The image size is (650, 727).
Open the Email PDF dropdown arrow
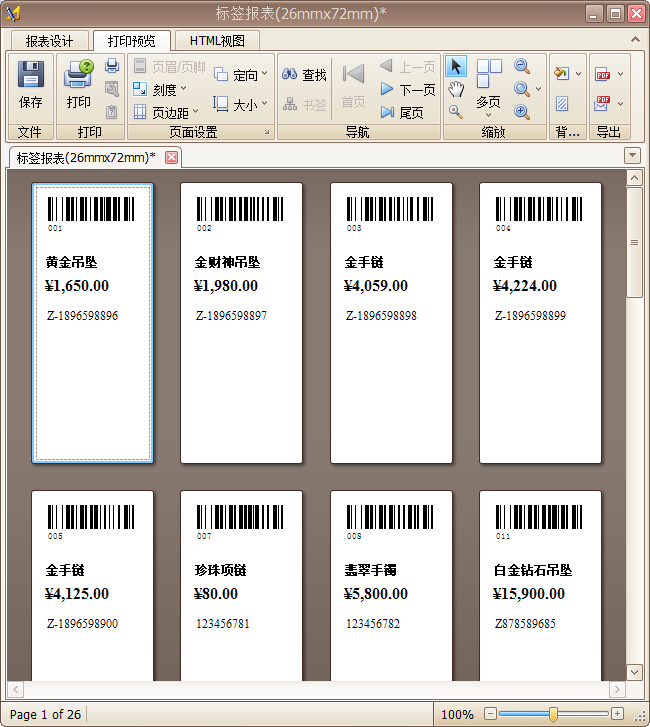[x=620, y=104]
